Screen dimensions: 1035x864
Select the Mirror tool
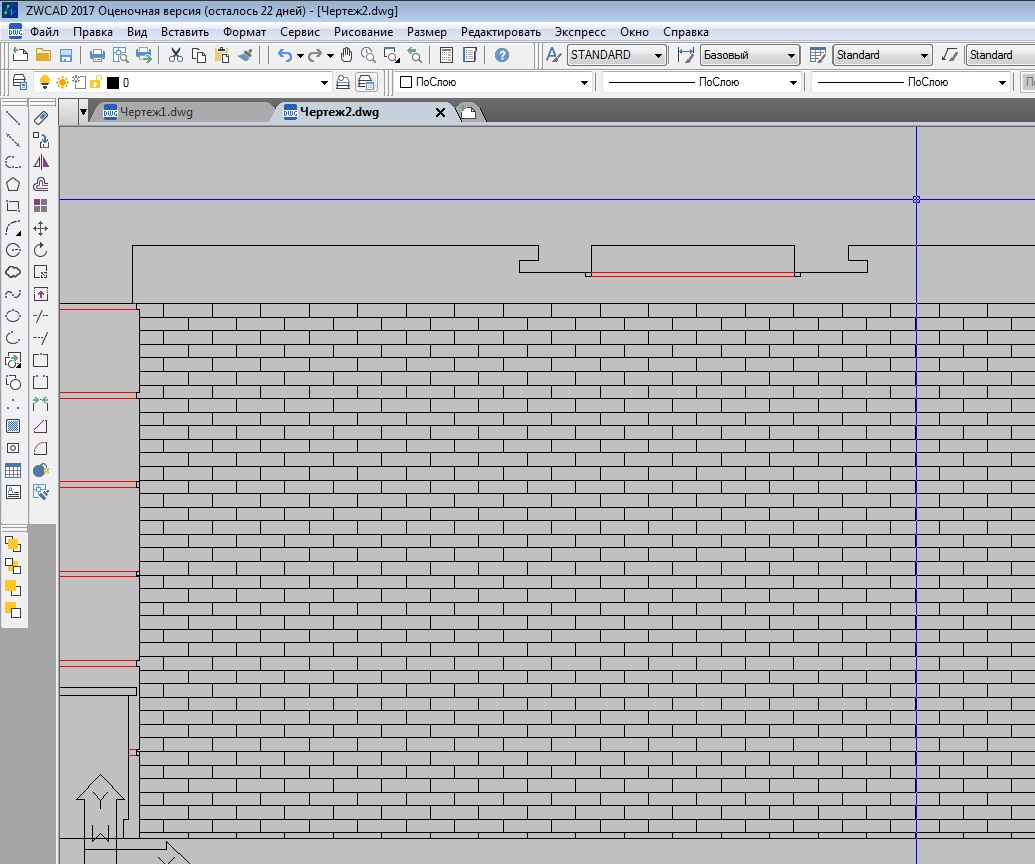click(41, 162)
